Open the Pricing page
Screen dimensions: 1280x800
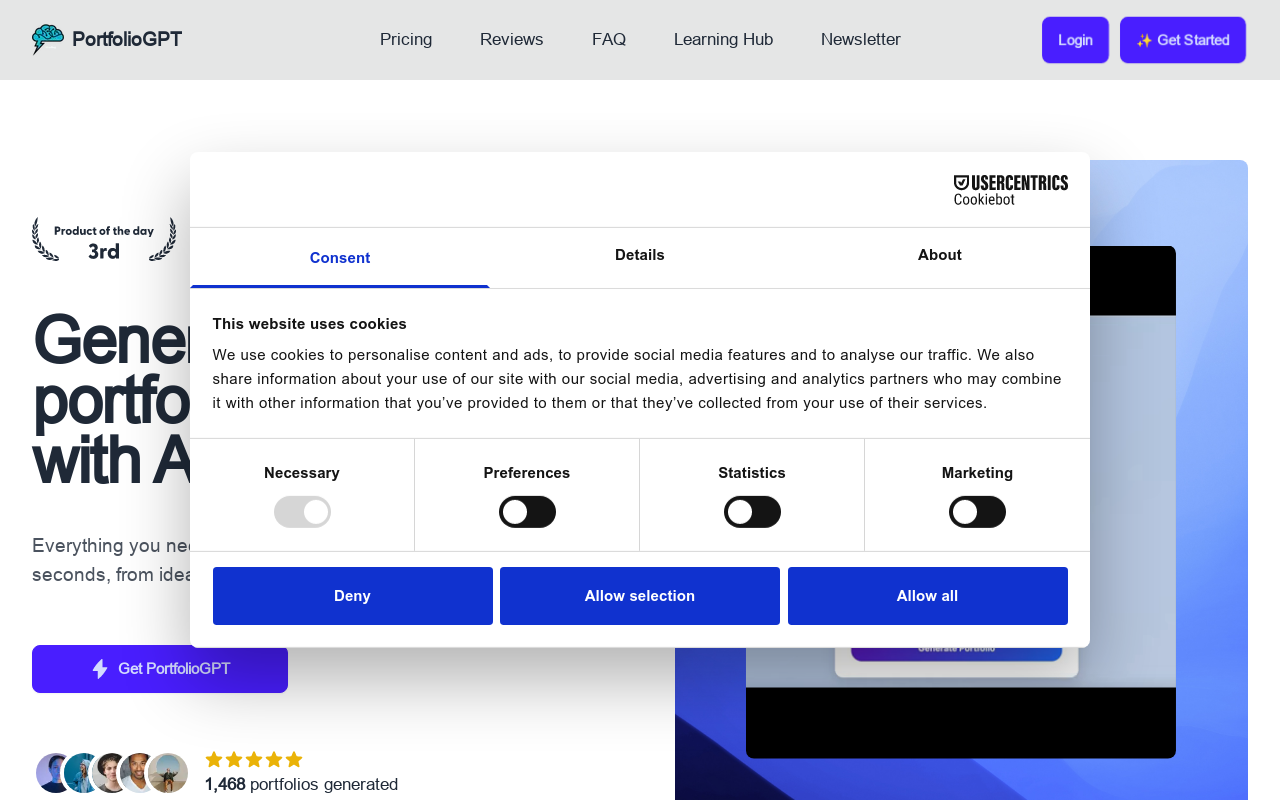pos(406,39)
